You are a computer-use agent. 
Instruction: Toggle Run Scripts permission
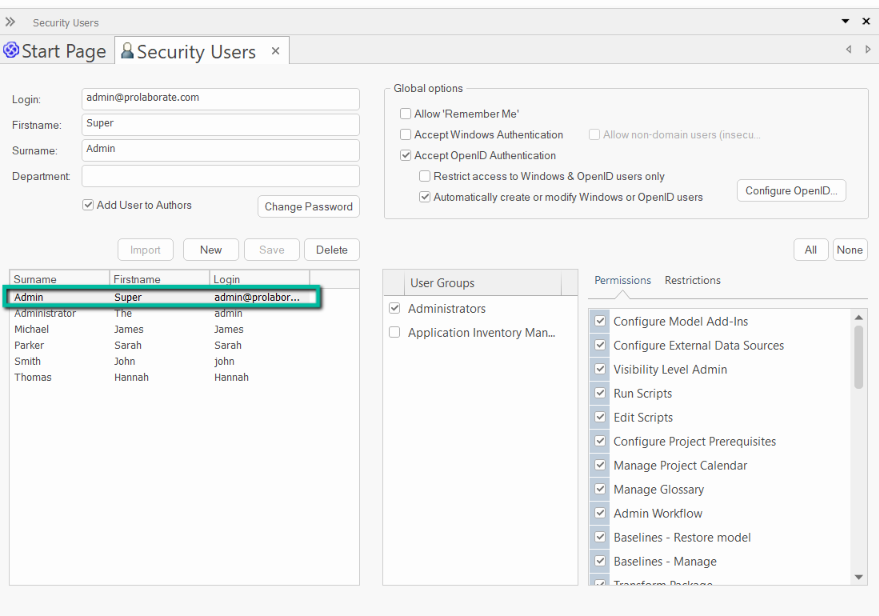[x=600, y=393]
